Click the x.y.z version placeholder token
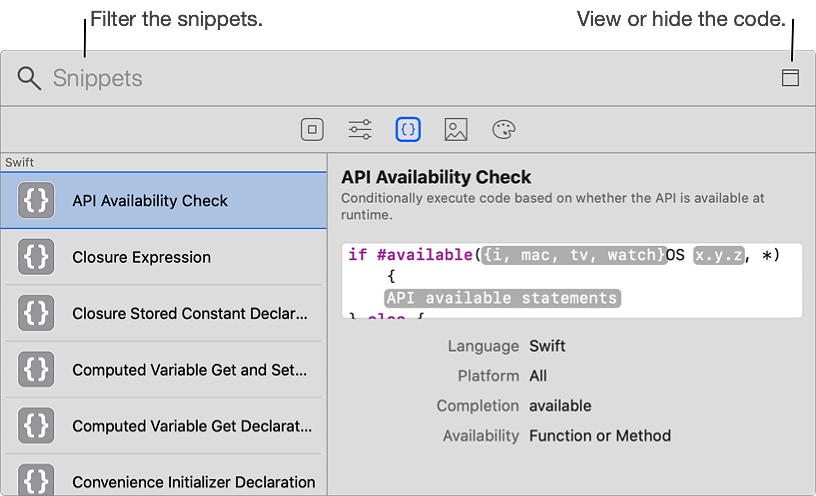This screenshot has width=816, height=496. coord(719,255)
